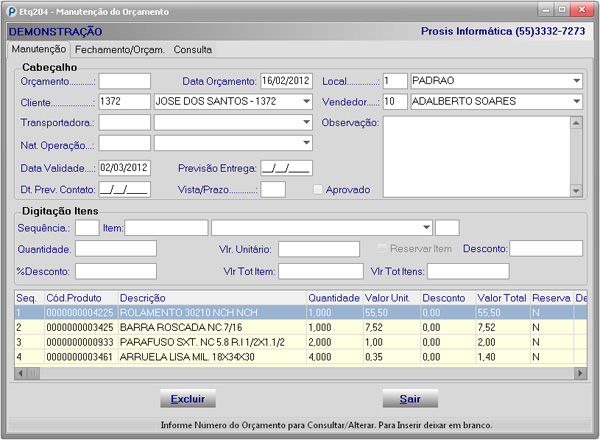This screenshot has height=440, width=600.
Task: Select row ARRUELA LISA MIL. 18X34X30
Action: coord(300,357)
